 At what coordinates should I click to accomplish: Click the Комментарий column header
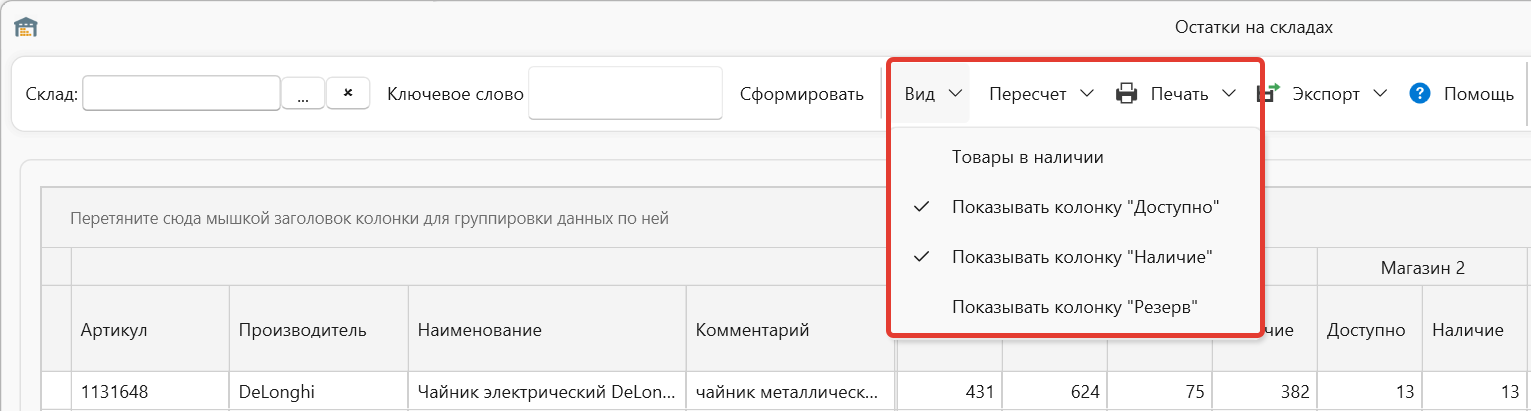[x=790, y=330]
